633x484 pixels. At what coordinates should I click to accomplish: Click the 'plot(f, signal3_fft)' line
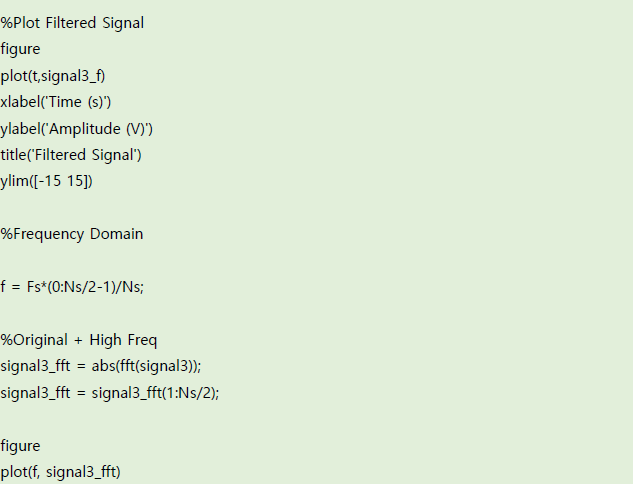point(61,472)
